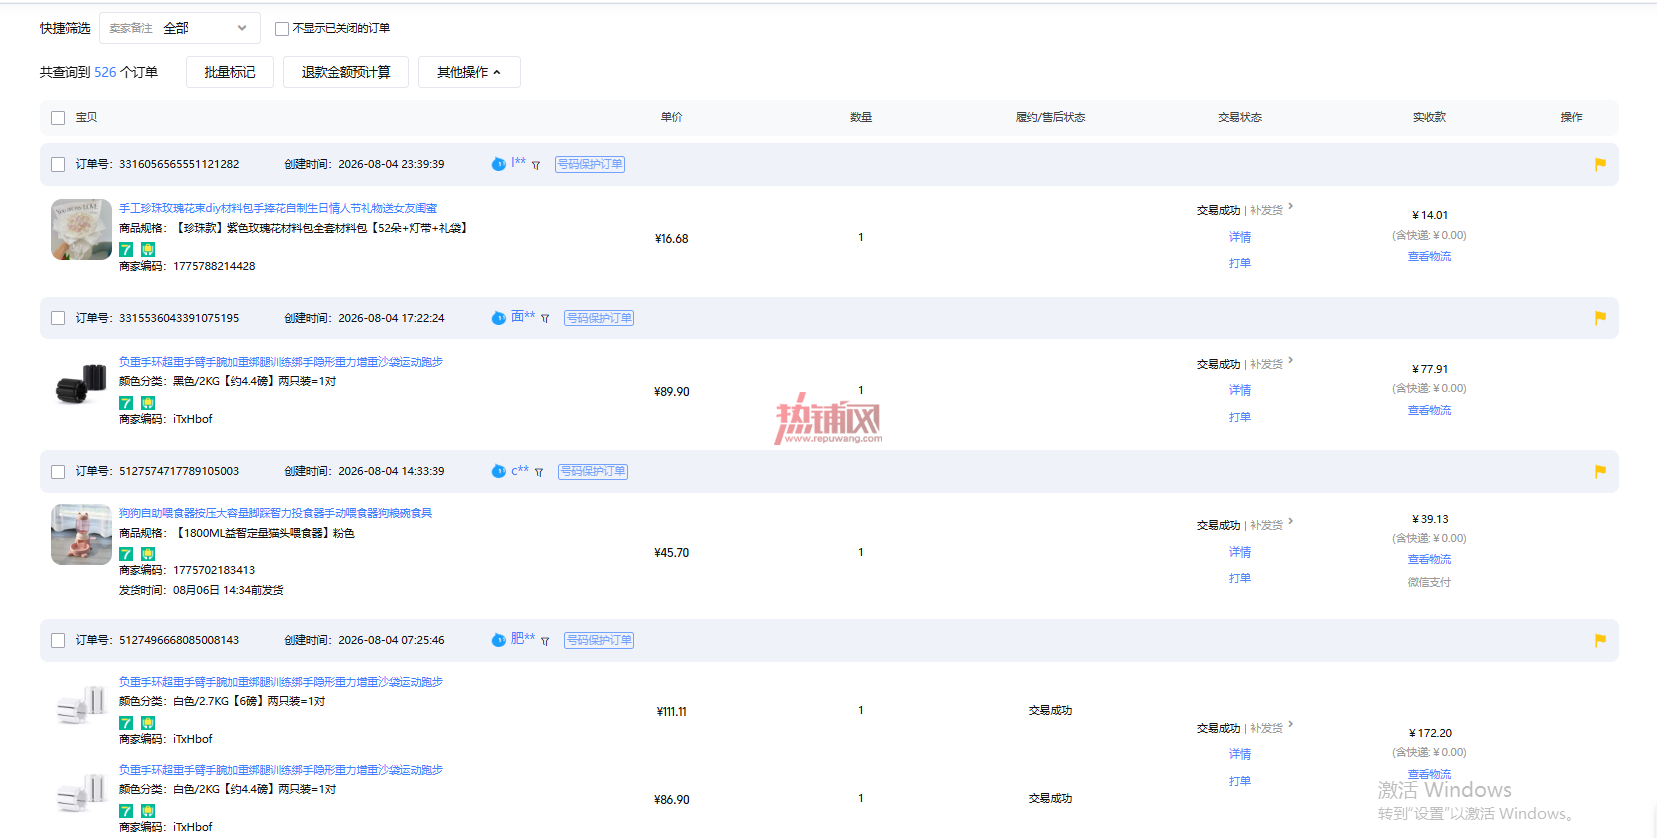Open the dog feeder product thumbnail
Screen dimensions: 1657x838
[81, 535]
